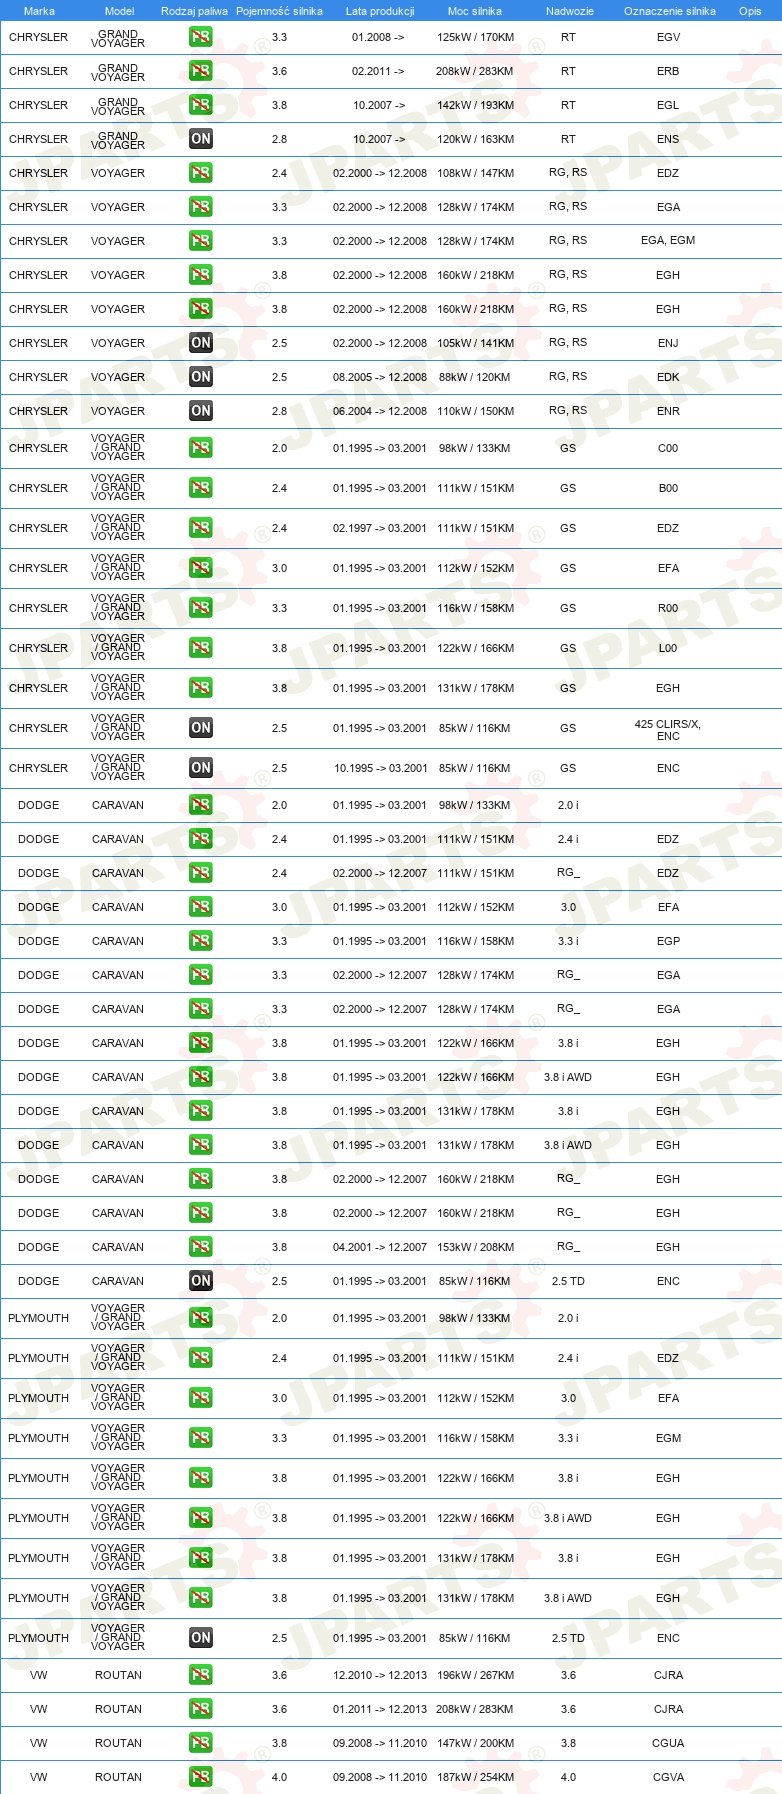Screen dimensions: 782x1794
Task: Click the Model column header
Action: coord(119,11)
